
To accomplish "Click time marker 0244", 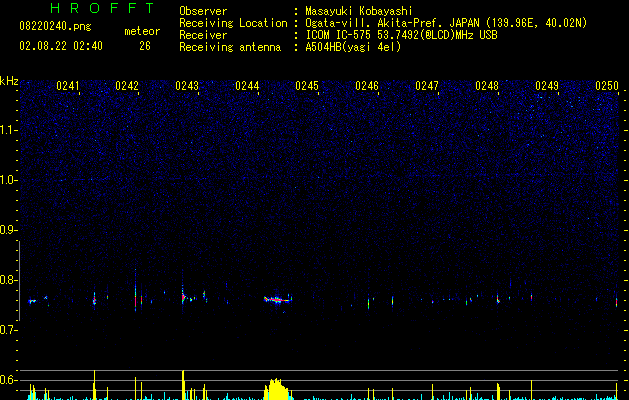I will [x=247, y=86].
